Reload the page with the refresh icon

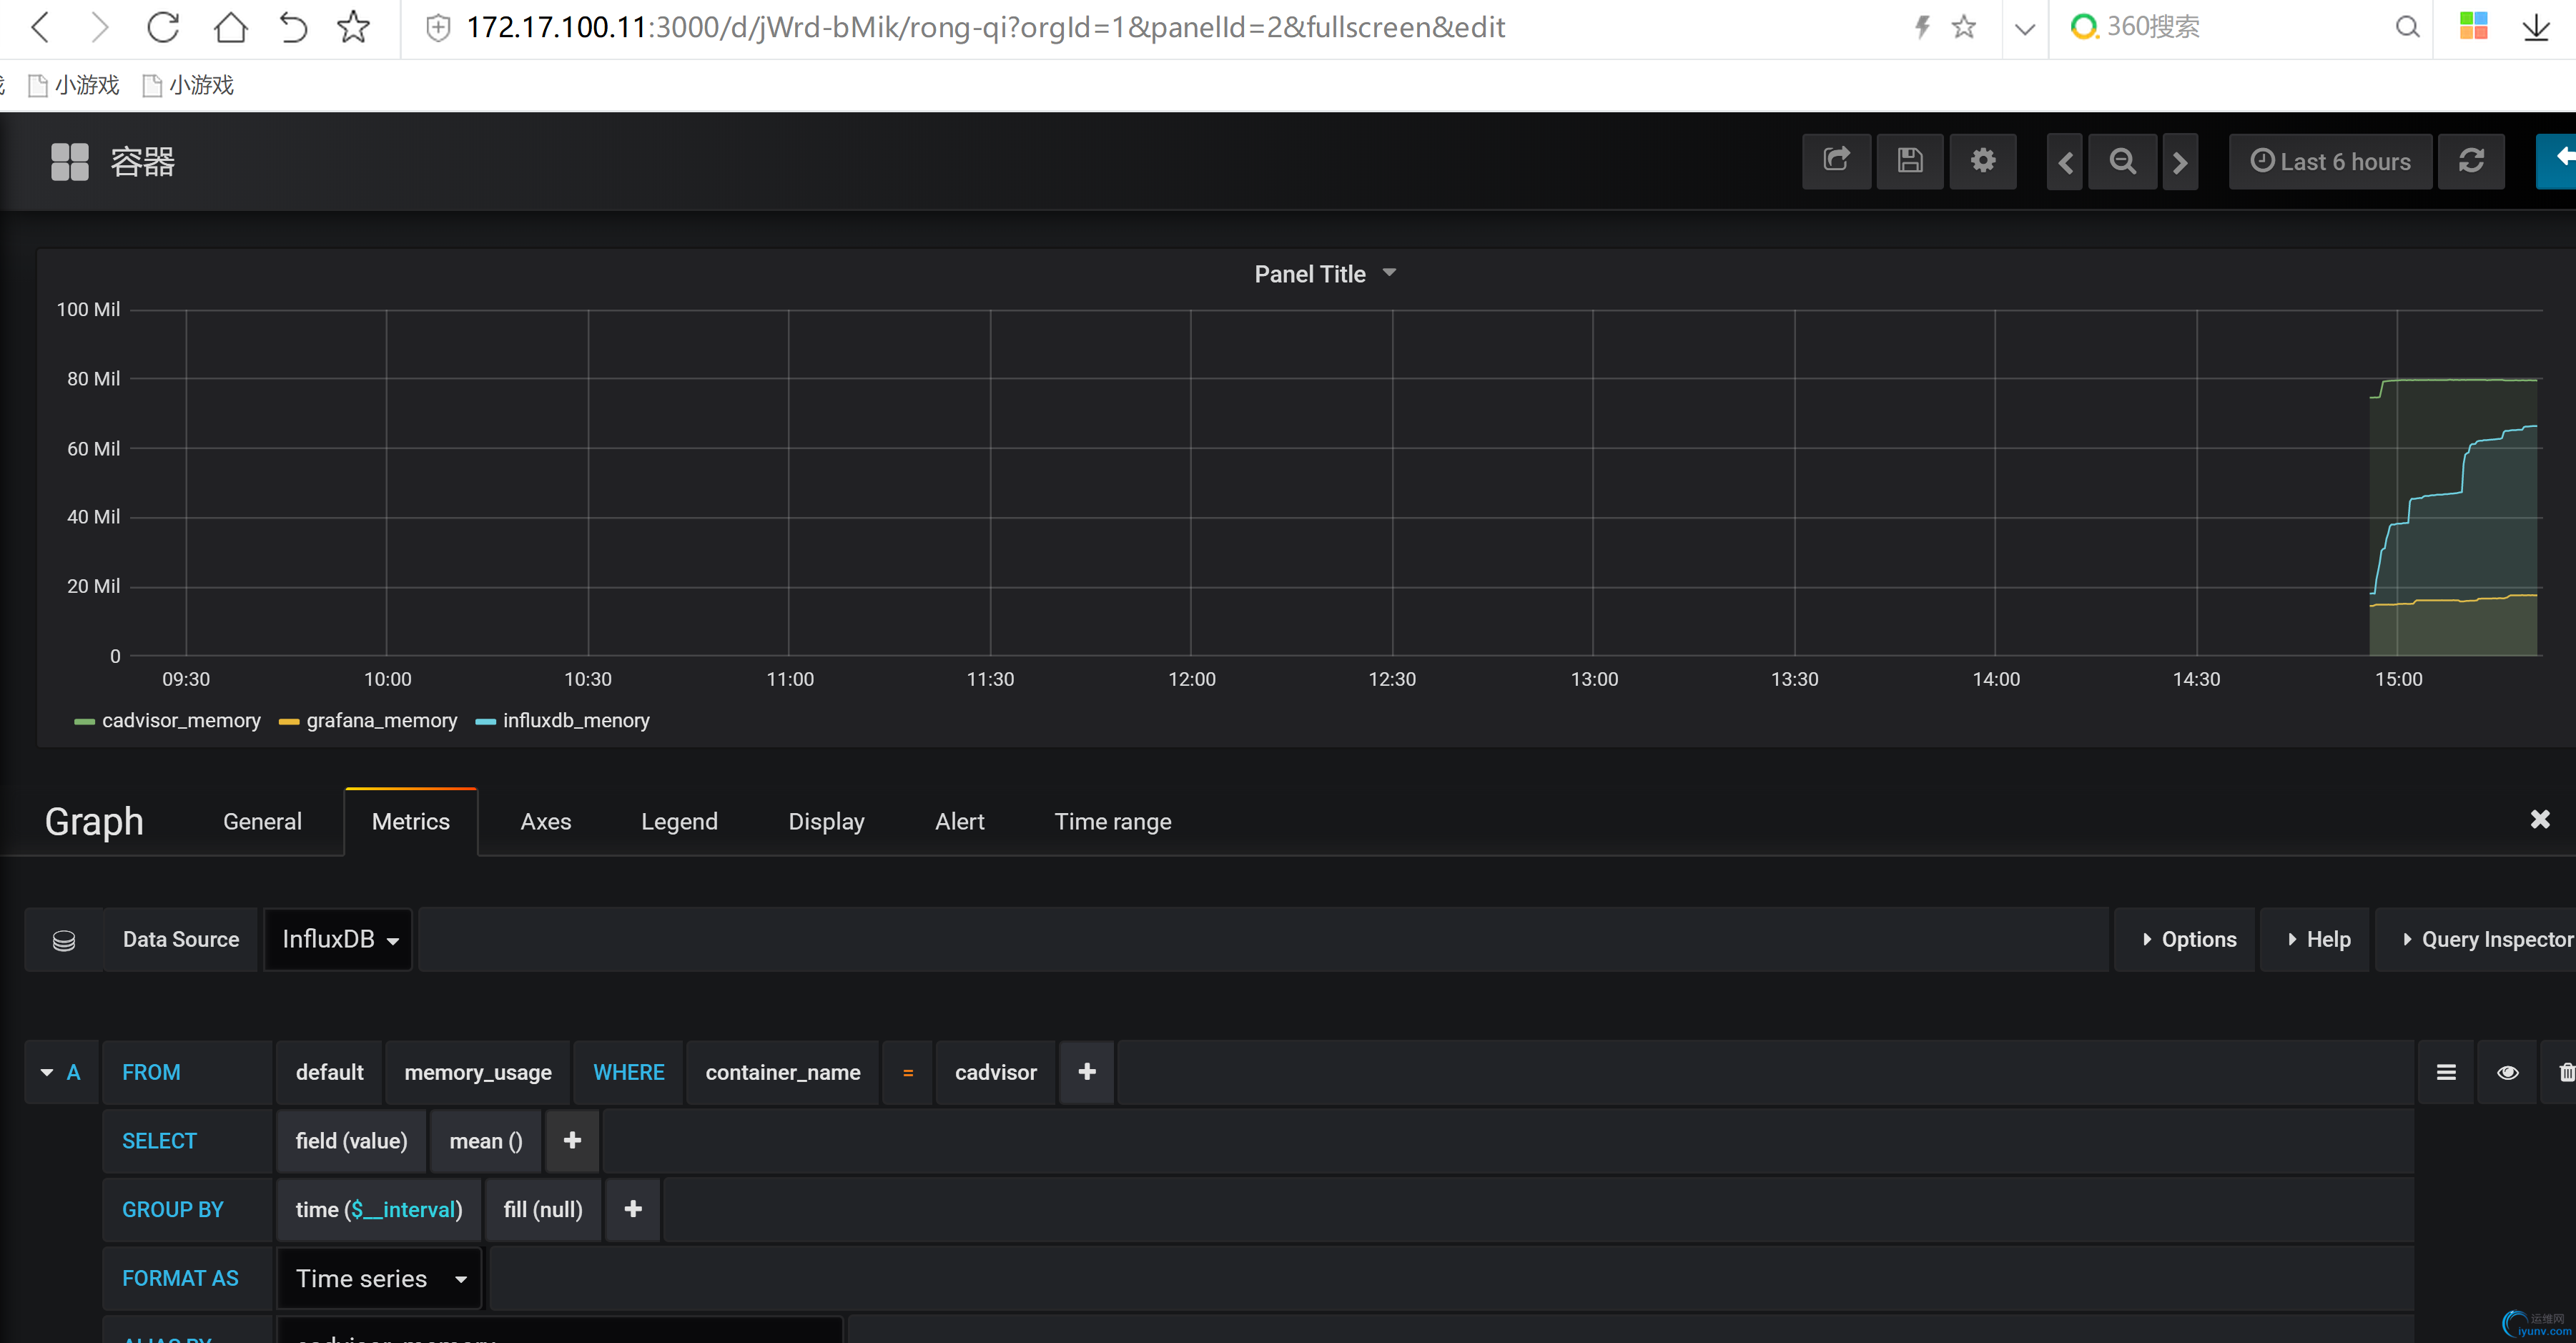[163, 27]
